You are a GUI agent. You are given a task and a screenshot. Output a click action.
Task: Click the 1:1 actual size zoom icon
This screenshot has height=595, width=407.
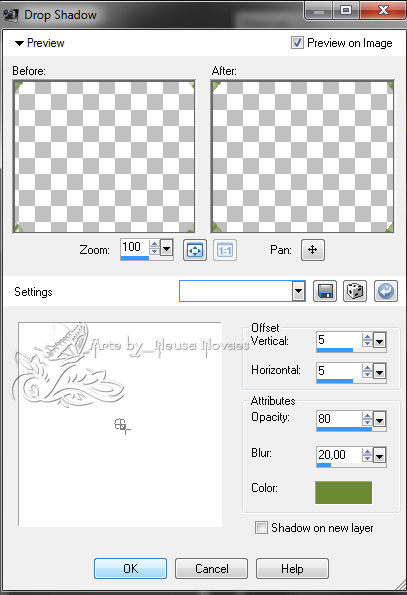(x=225, y=250)
